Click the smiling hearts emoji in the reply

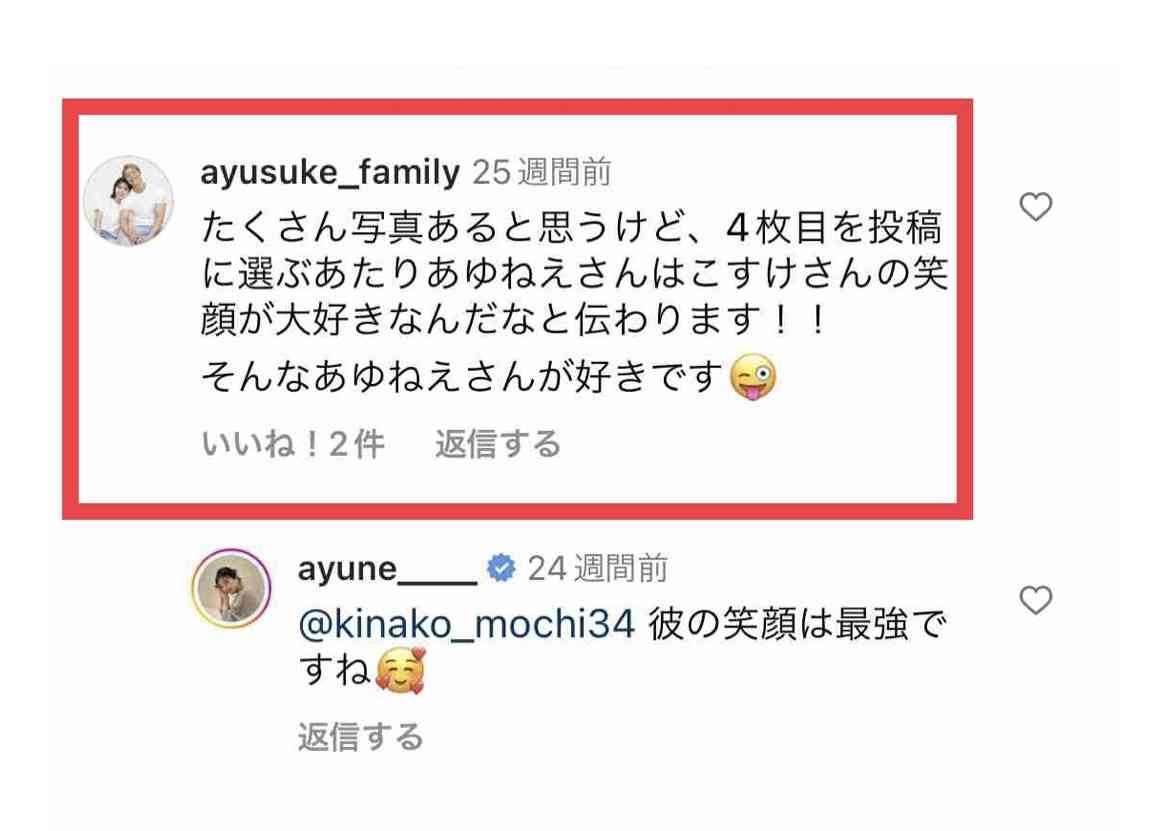(x=401, y=671)
